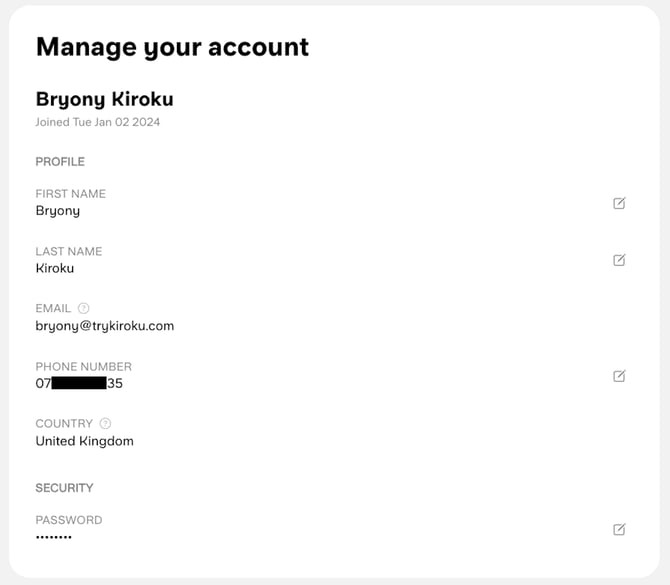Open the phone number edit icon
The width and height of the screenshot is (670, 585).
pos(619,376)
